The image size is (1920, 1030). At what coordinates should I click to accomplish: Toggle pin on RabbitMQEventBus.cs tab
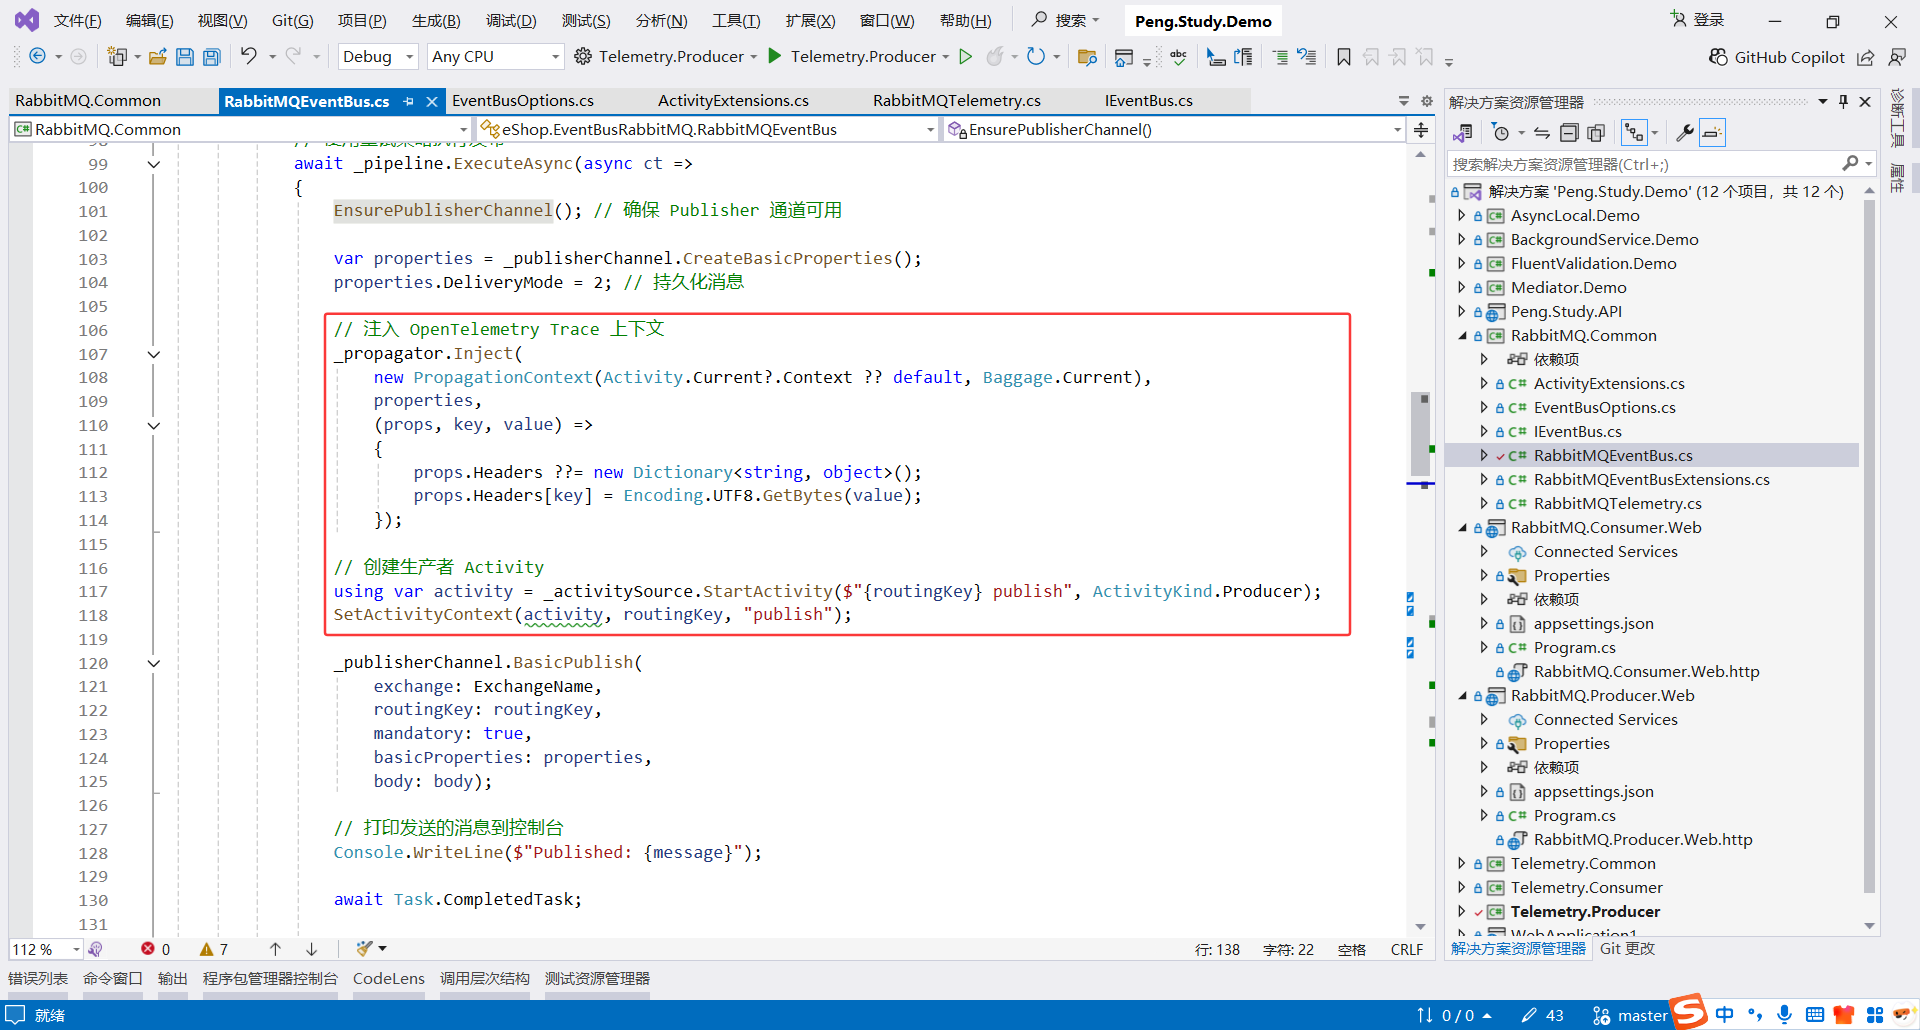pyautogui.click(x=409, y=101)
